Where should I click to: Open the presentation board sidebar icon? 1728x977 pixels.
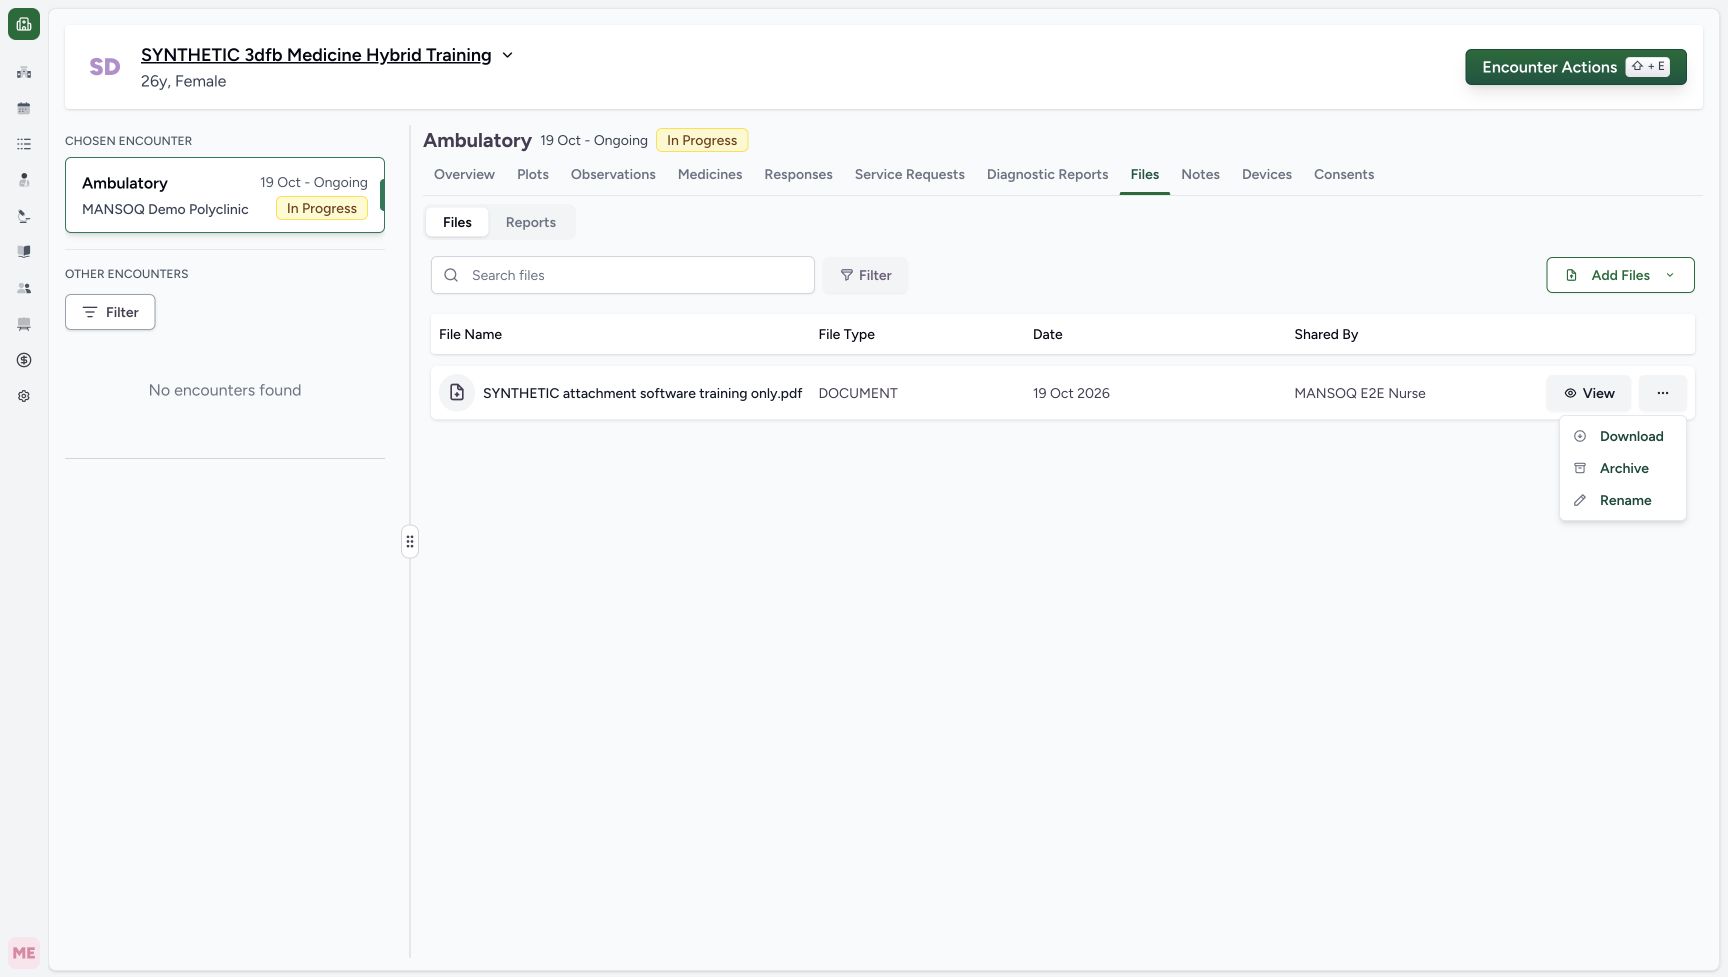pos(24,324)
